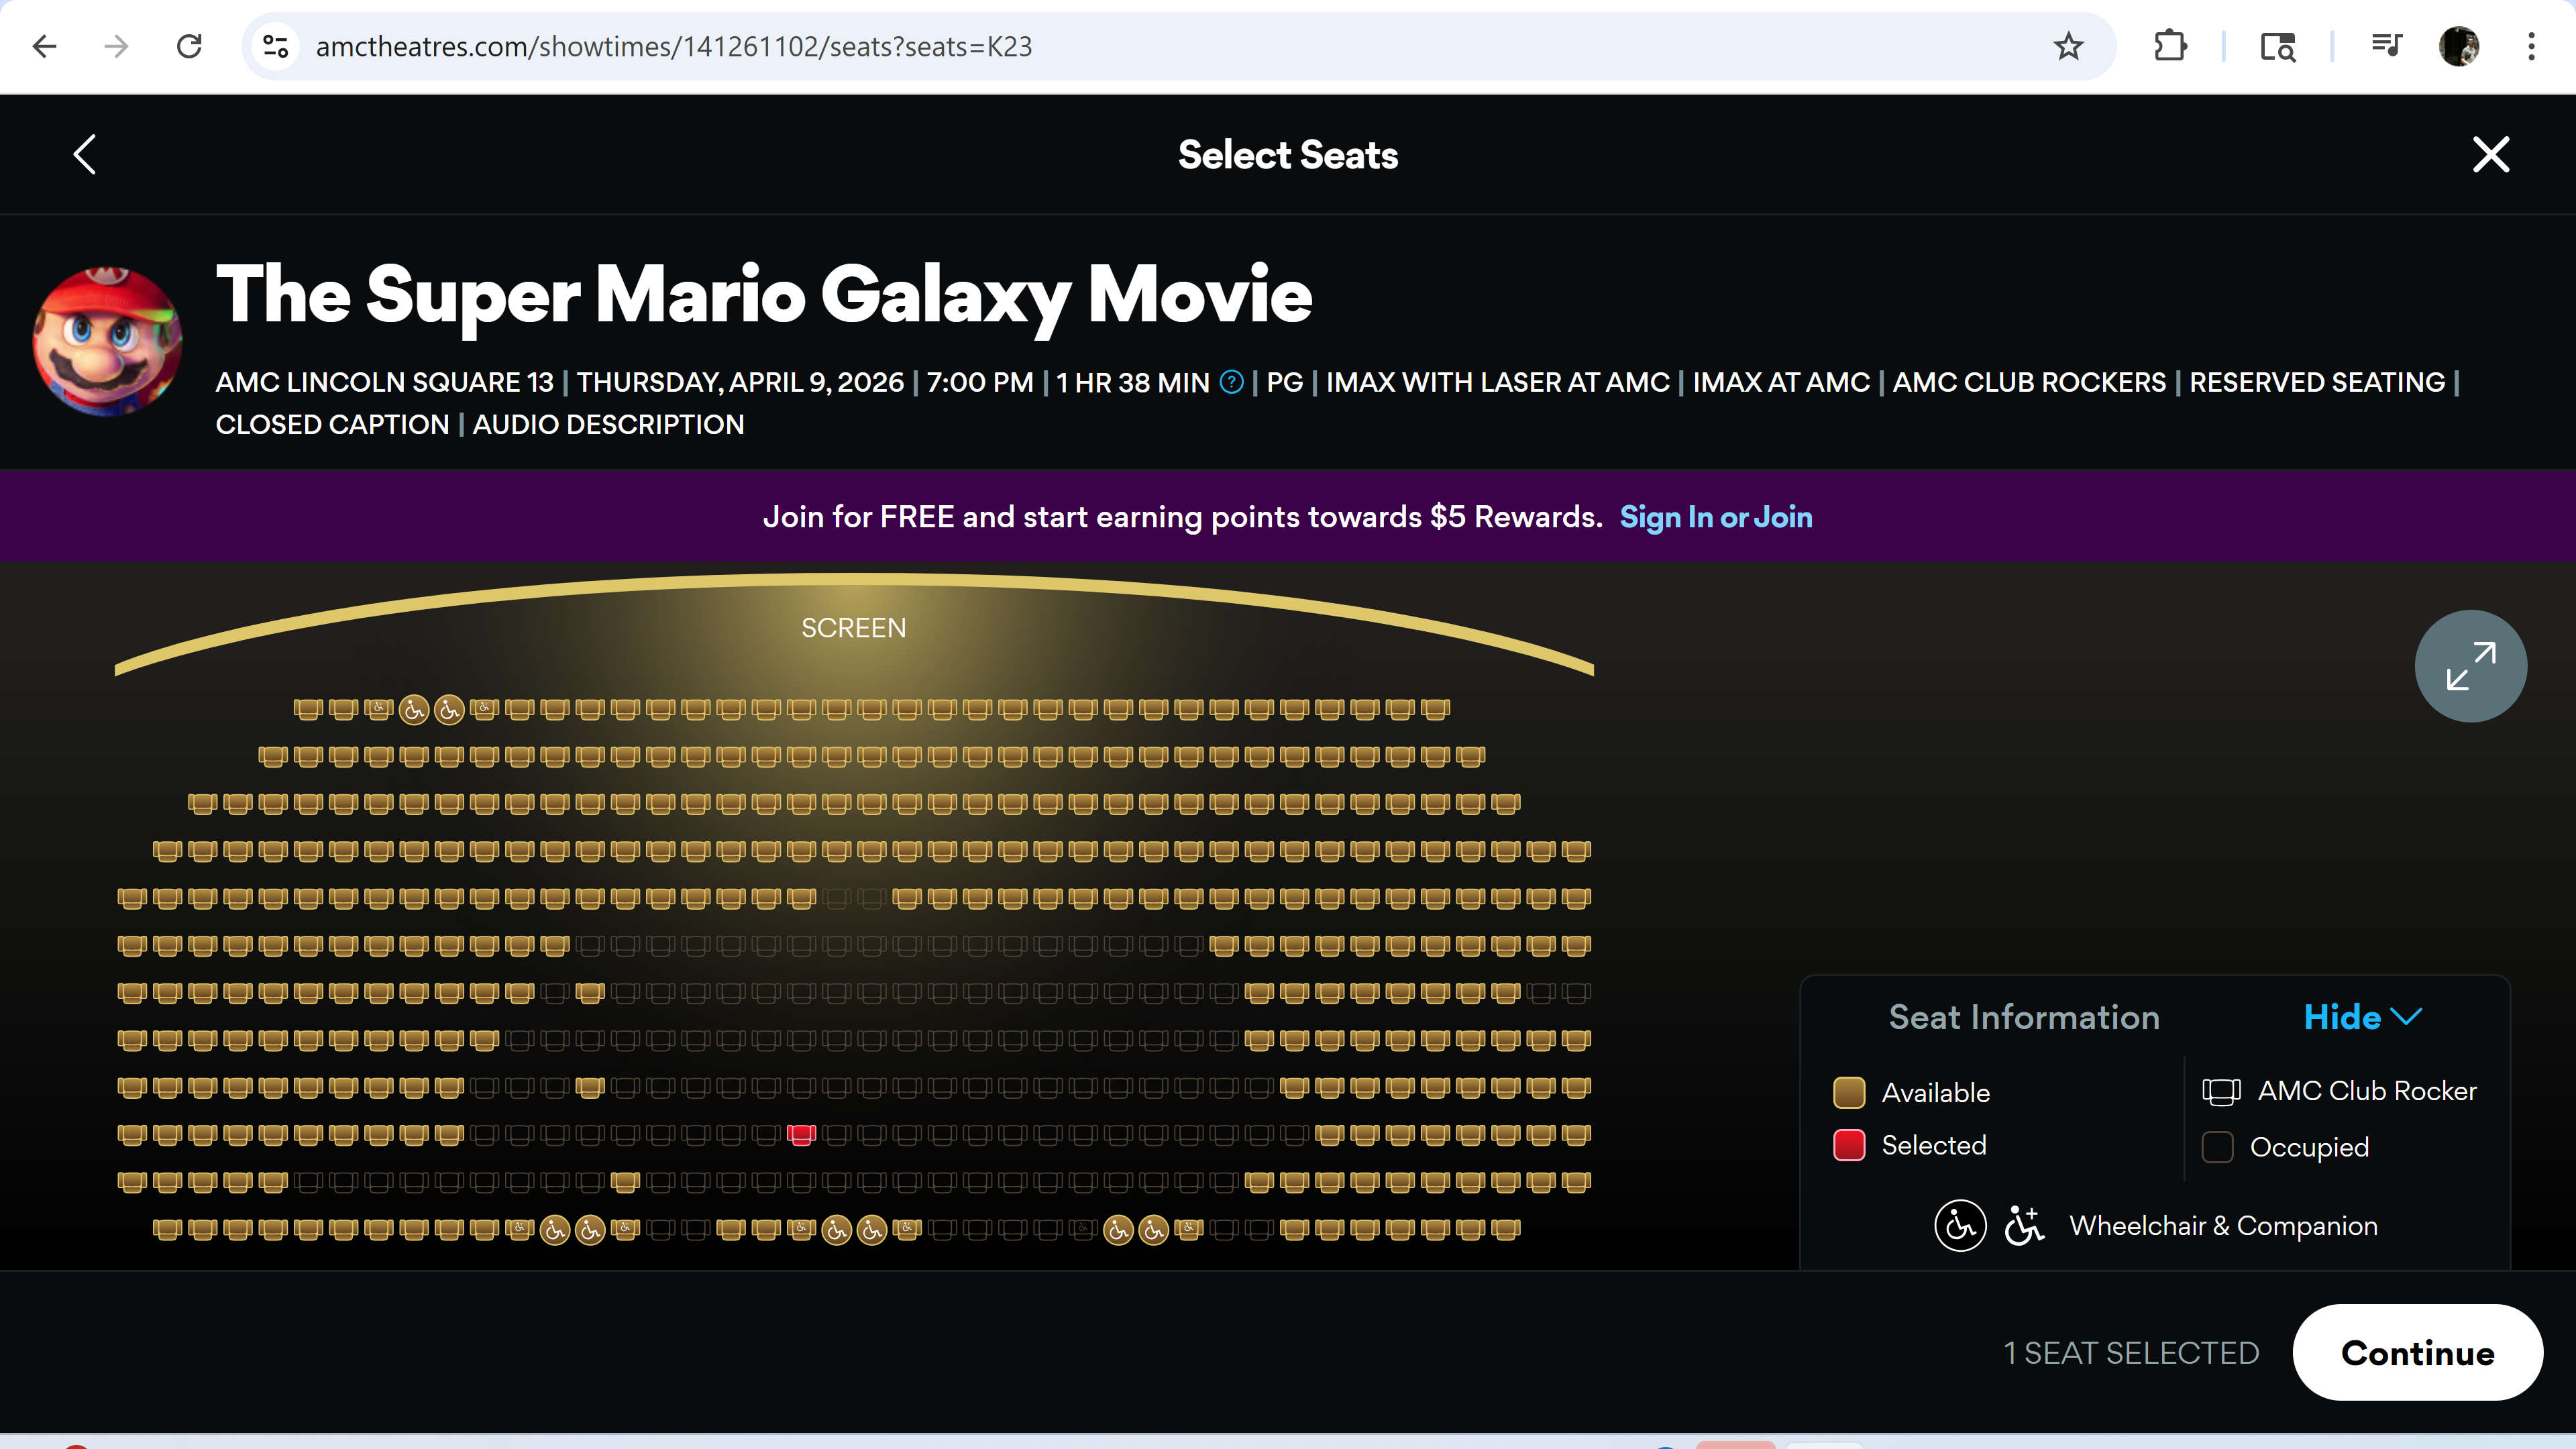
Task: Deselect the red selected seat
Action: 801,1134
